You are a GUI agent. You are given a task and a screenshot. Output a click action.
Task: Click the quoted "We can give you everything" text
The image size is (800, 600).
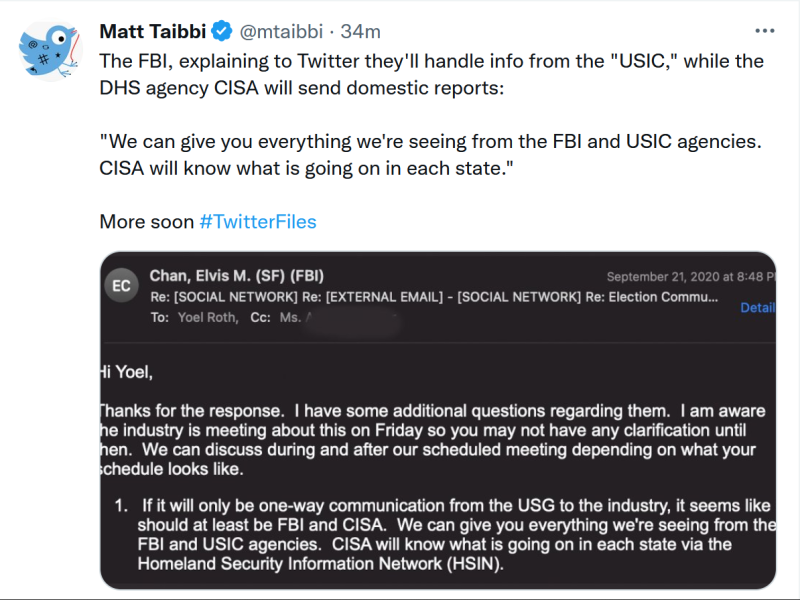coord(431,154)
